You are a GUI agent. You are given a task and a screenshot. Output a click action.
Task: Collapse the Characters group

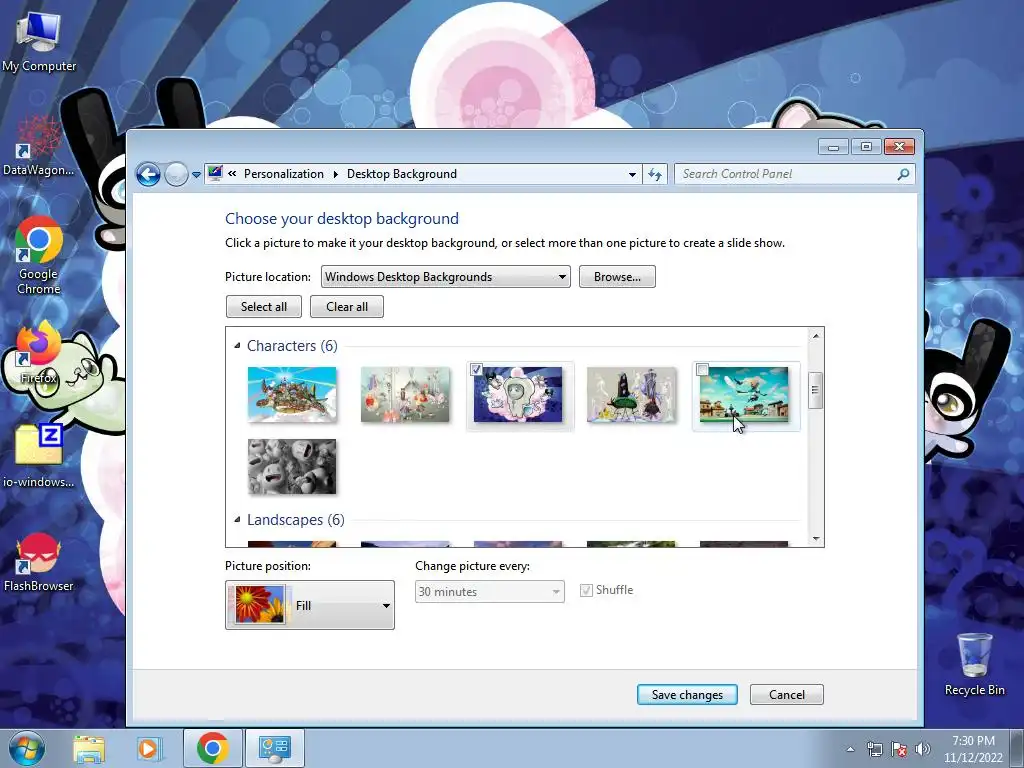(237, 345)
